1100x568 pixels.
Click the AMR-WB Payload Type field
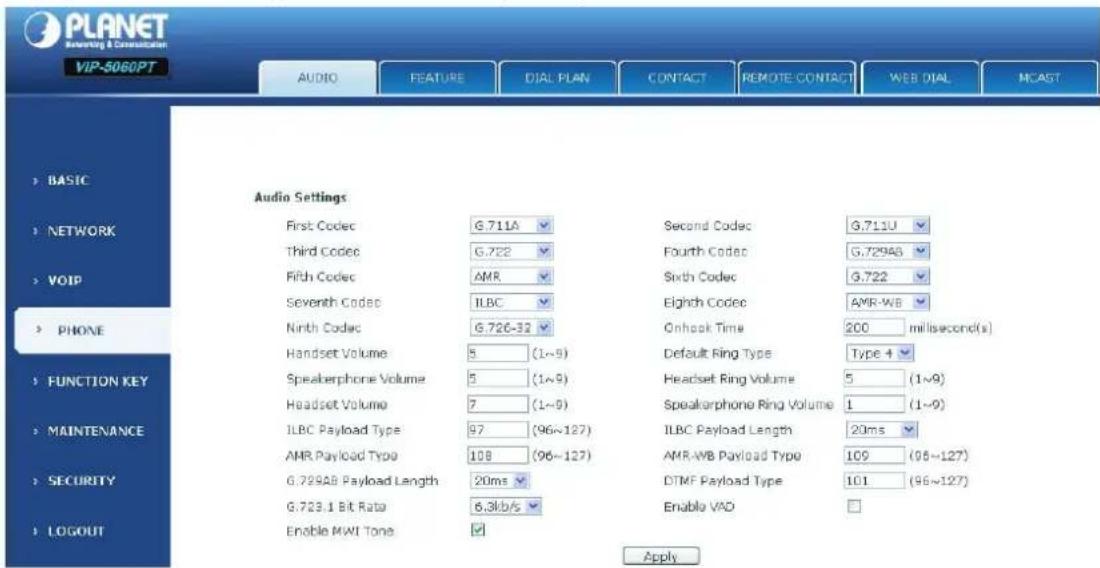874,455
